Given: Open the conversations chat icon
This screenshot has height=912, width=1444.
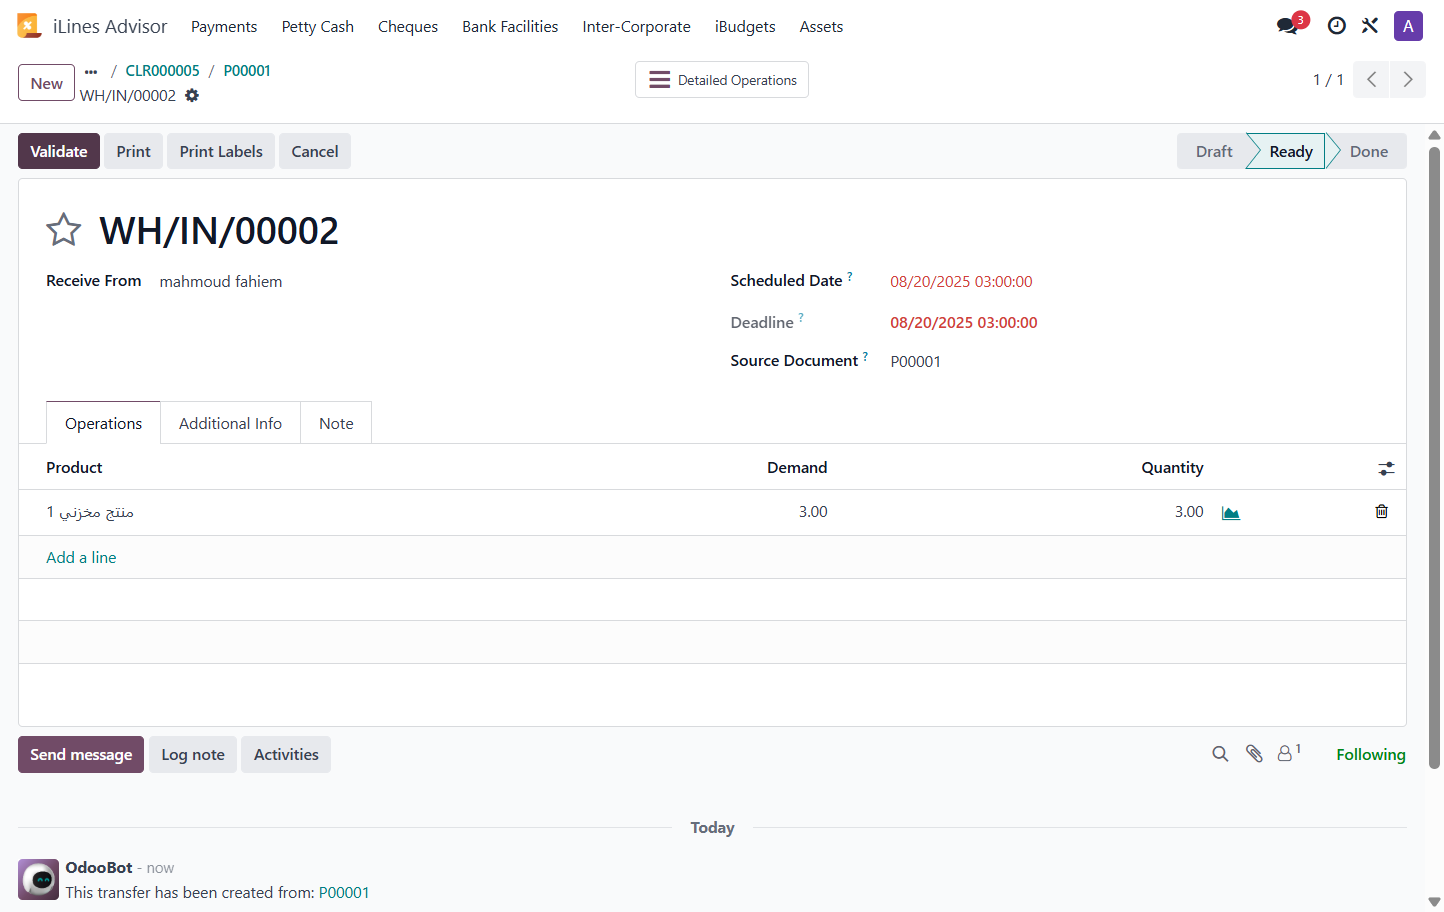Looking at the screenshot, I should (1288, 26).
